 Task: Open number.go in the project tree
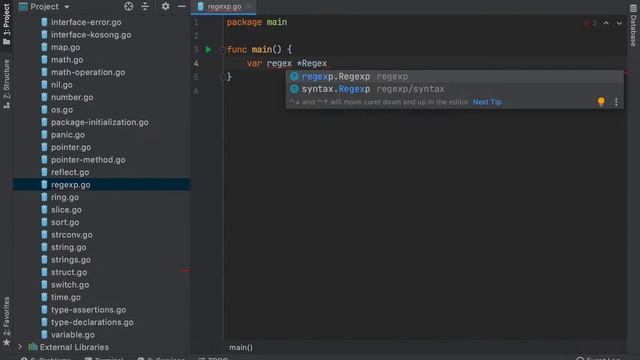(72, 97)
